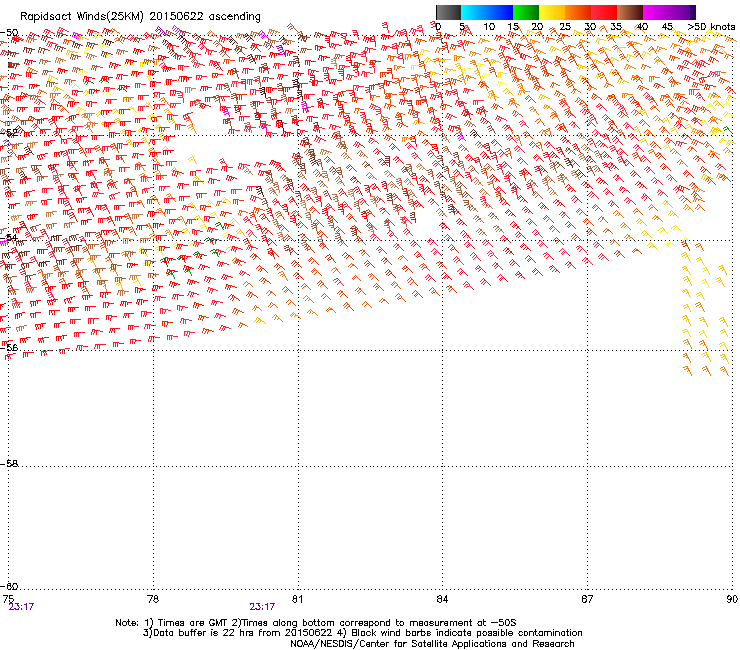The image size is (740, 650).
Task: Click the magenta-purple 40-50 knots legend swatch
Action: 669,12
